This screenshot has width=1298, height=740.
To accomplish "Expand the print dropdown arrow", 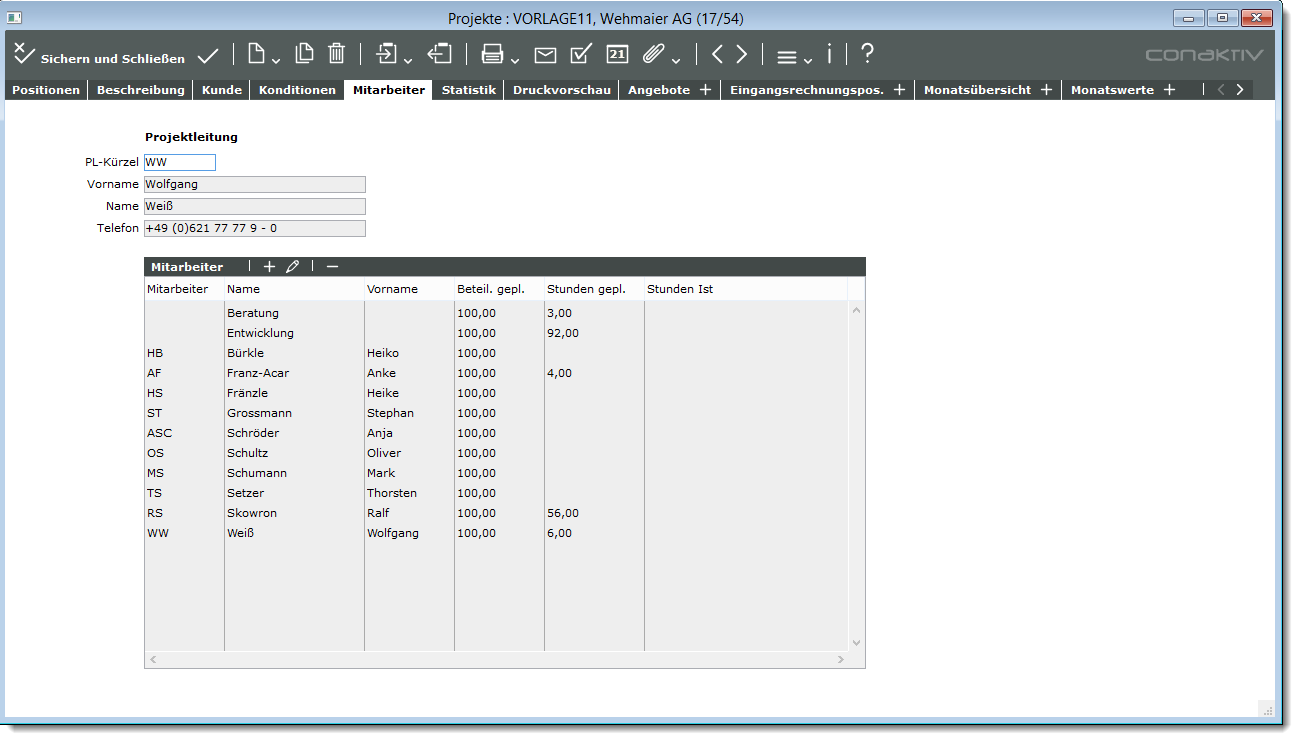I will click(515, 61).
